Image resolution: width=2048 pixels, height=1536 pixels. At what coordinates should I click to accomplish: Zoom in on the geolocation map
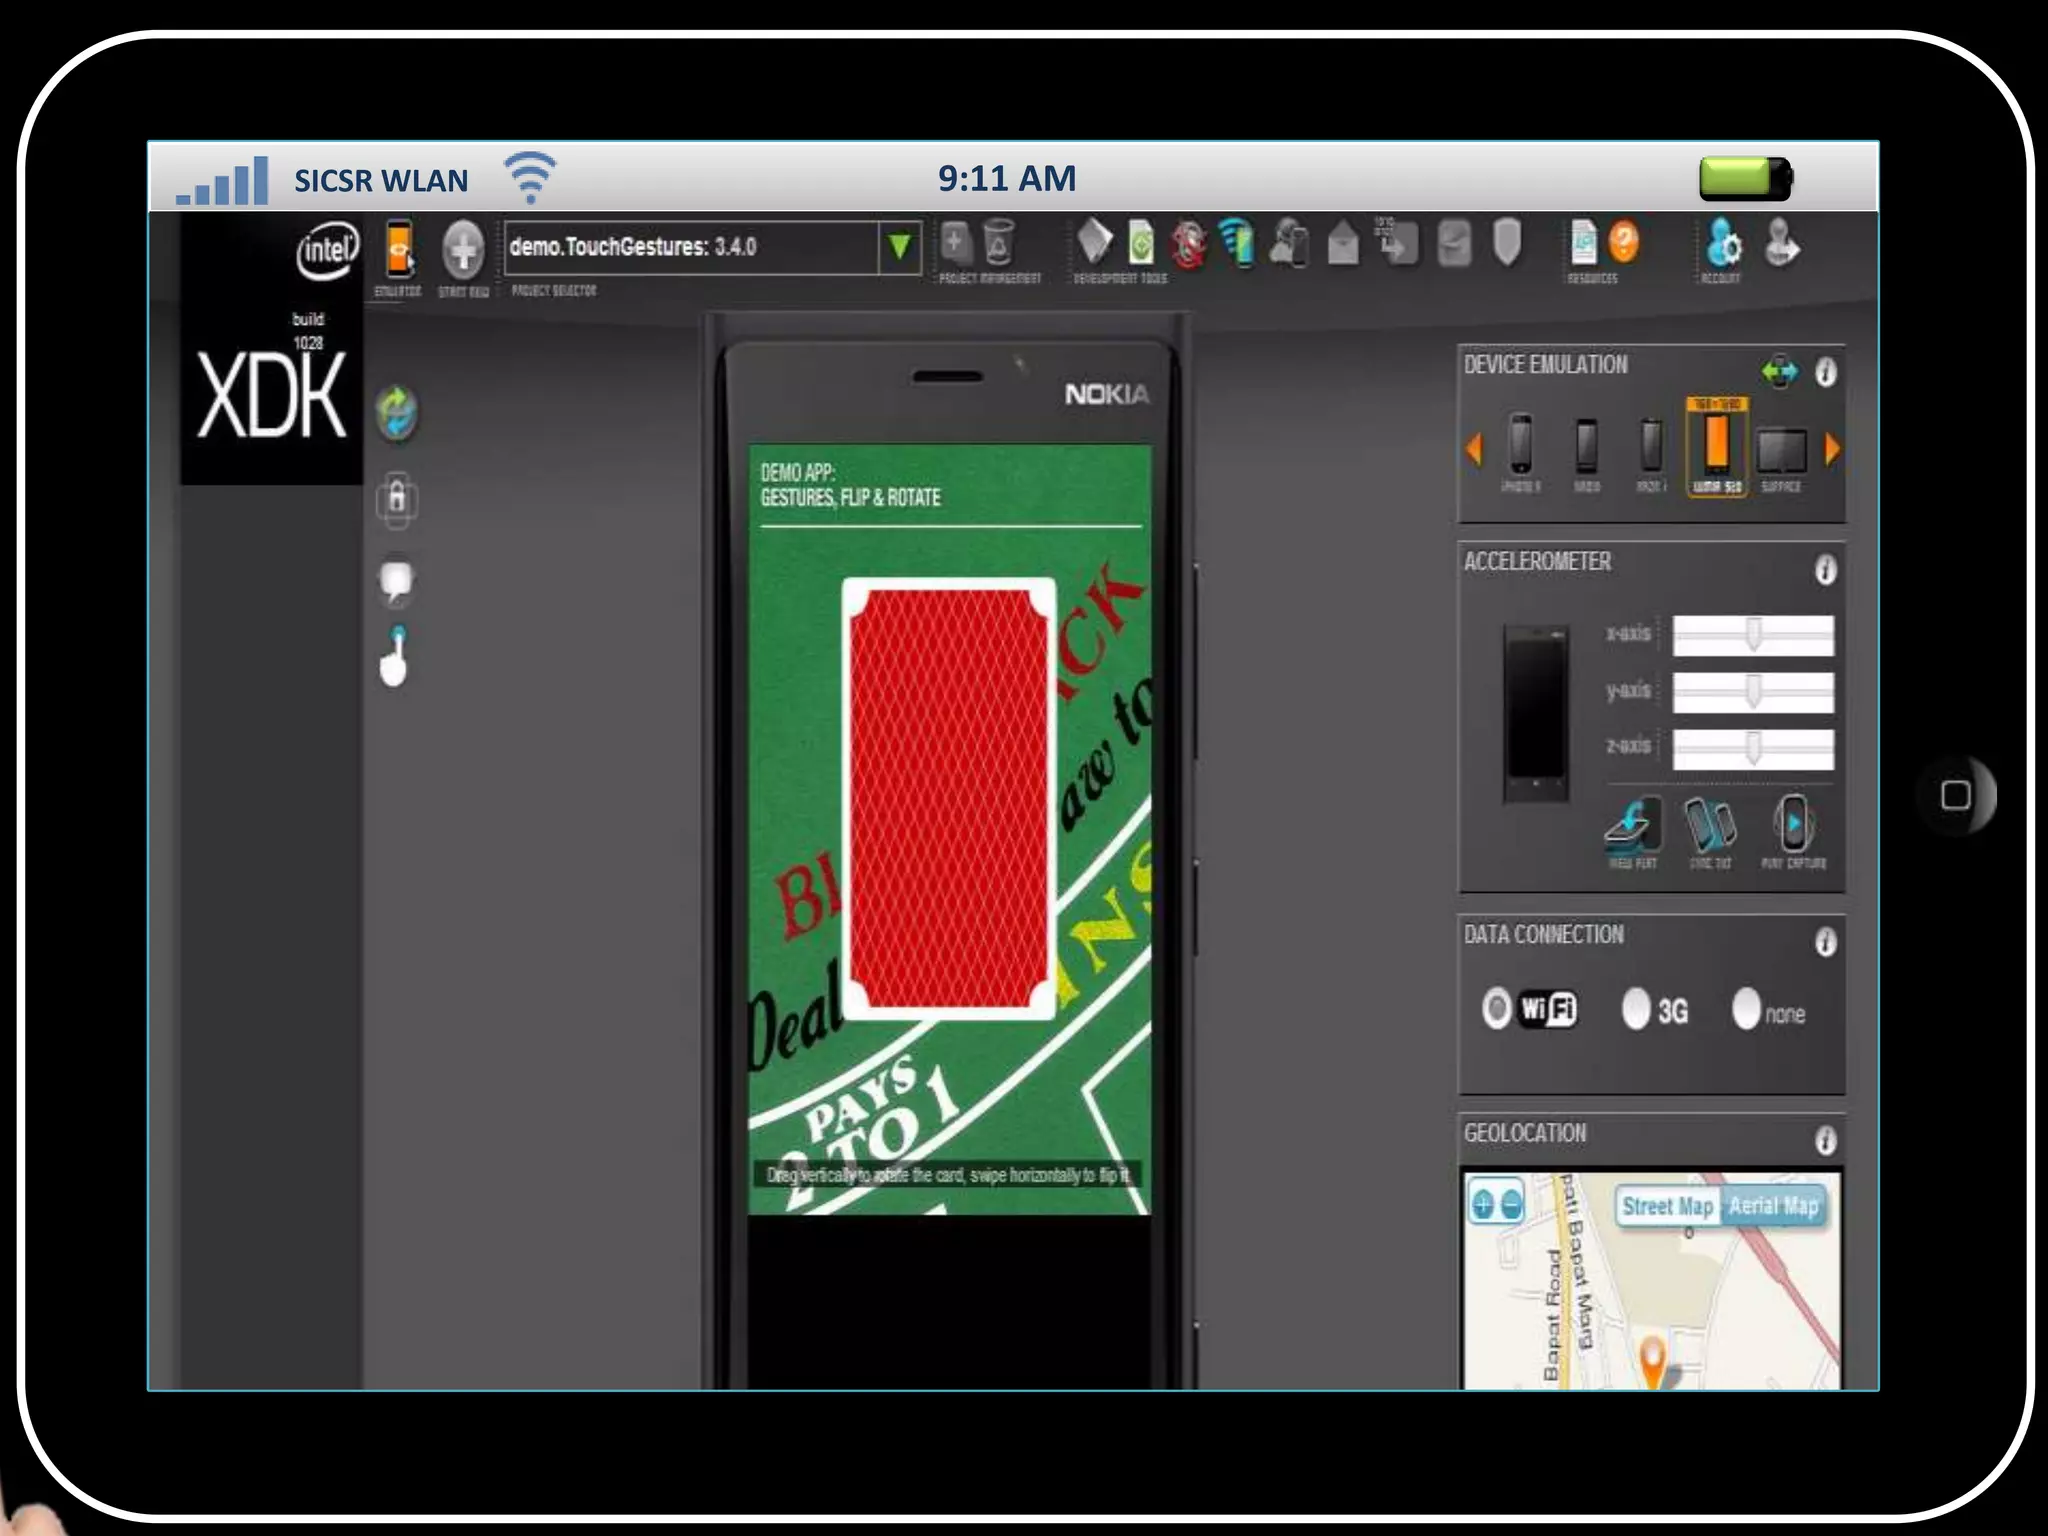1482,1205
